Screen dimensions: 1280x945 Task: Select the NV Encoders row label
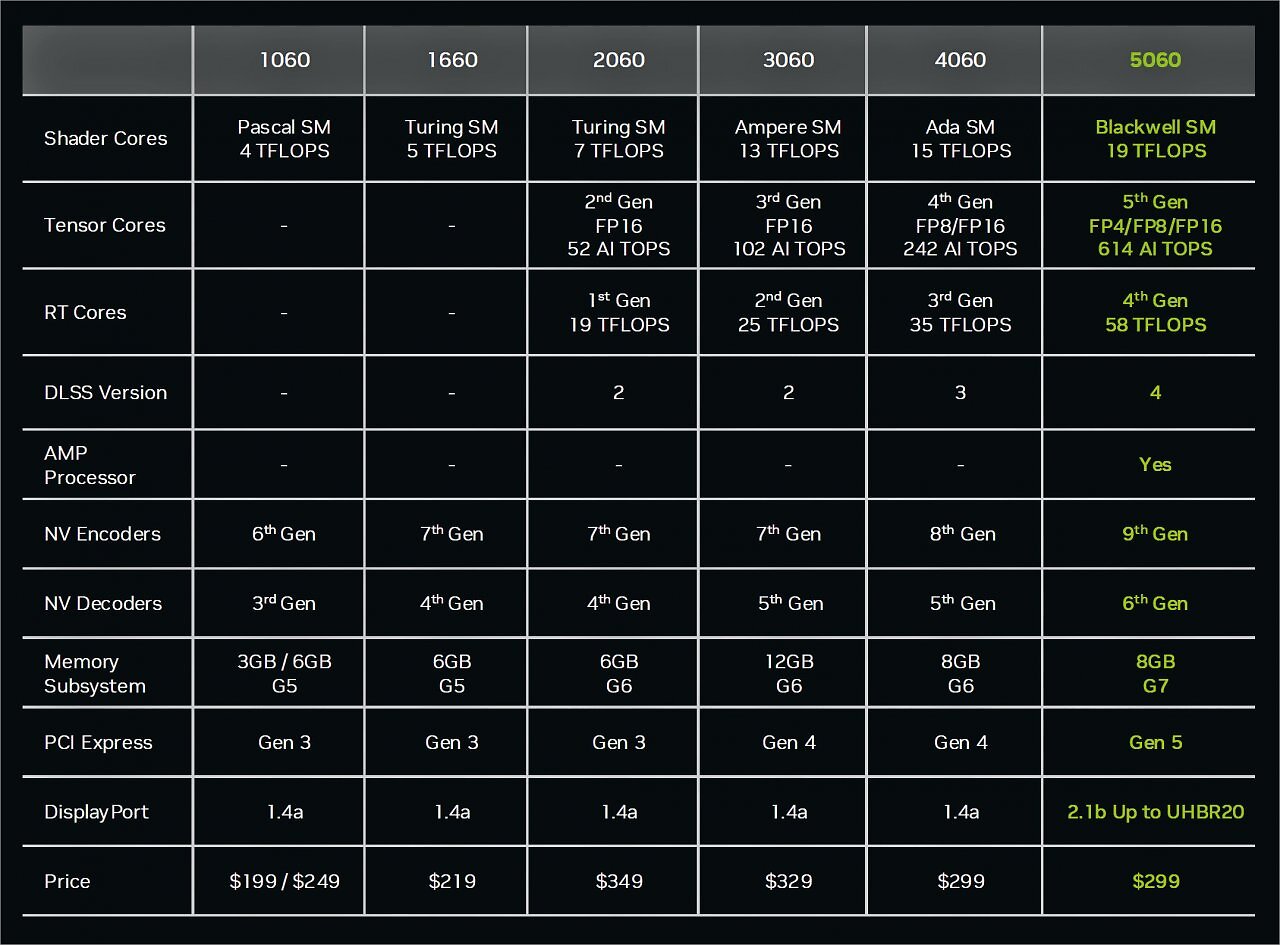tap(103, 534)
